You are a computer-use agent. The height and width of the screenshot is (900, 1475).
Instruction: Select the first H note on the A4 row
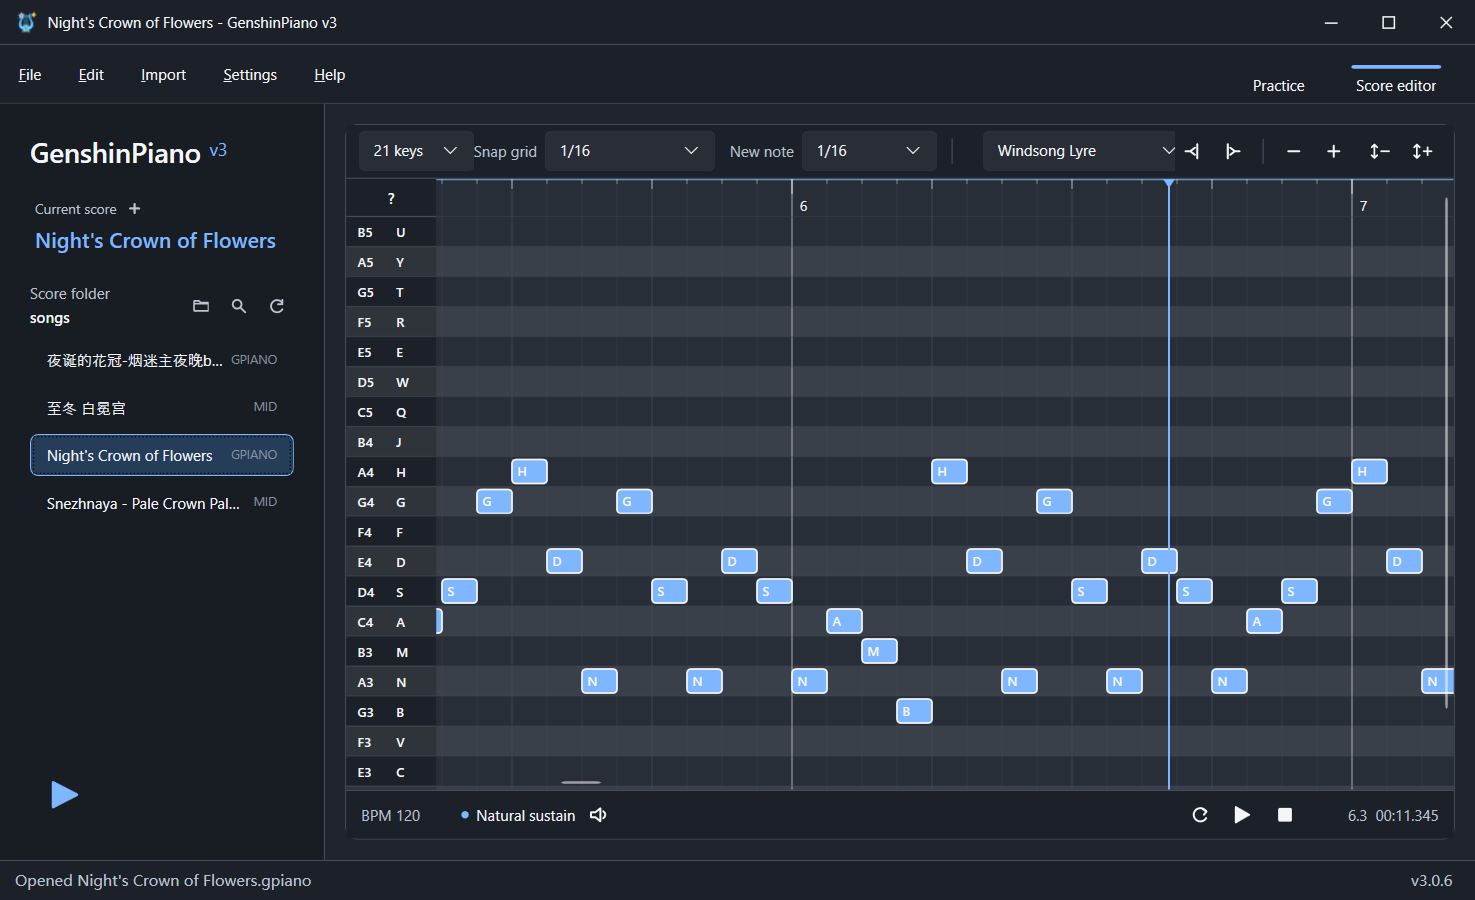click(x=529, y=471)
